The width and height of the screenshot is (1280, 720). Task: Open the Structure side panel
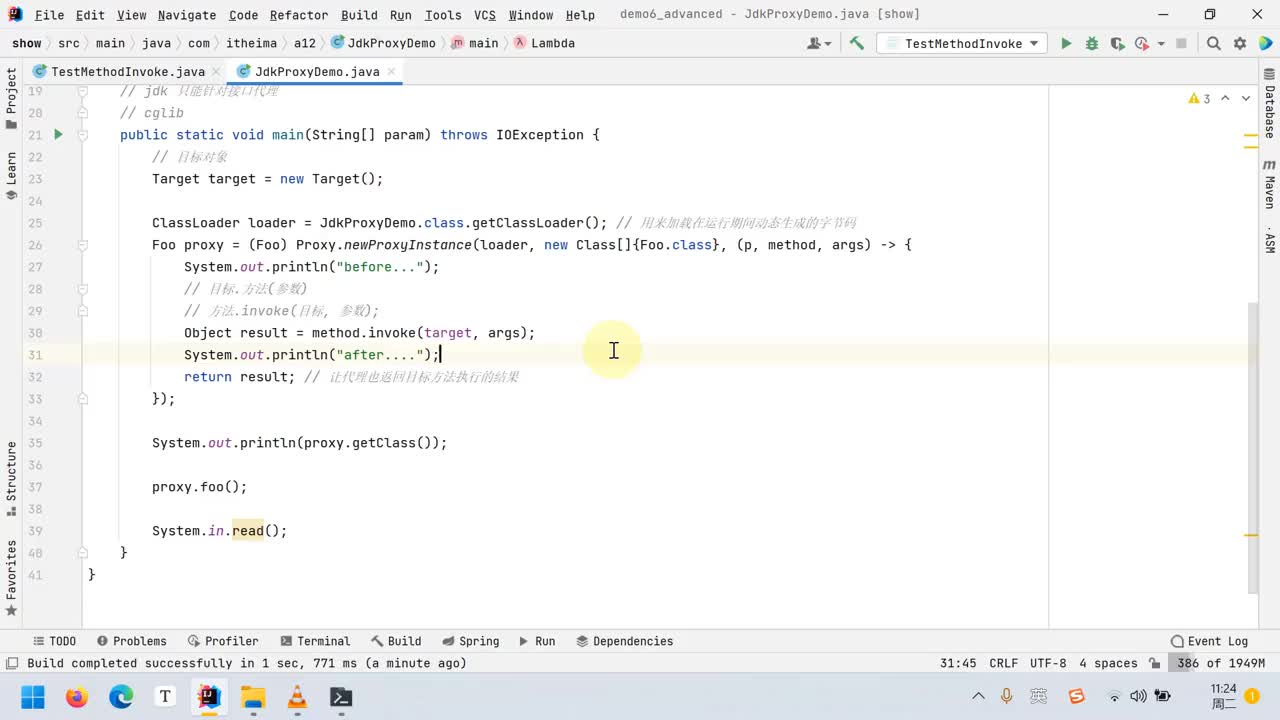[11, 479]
